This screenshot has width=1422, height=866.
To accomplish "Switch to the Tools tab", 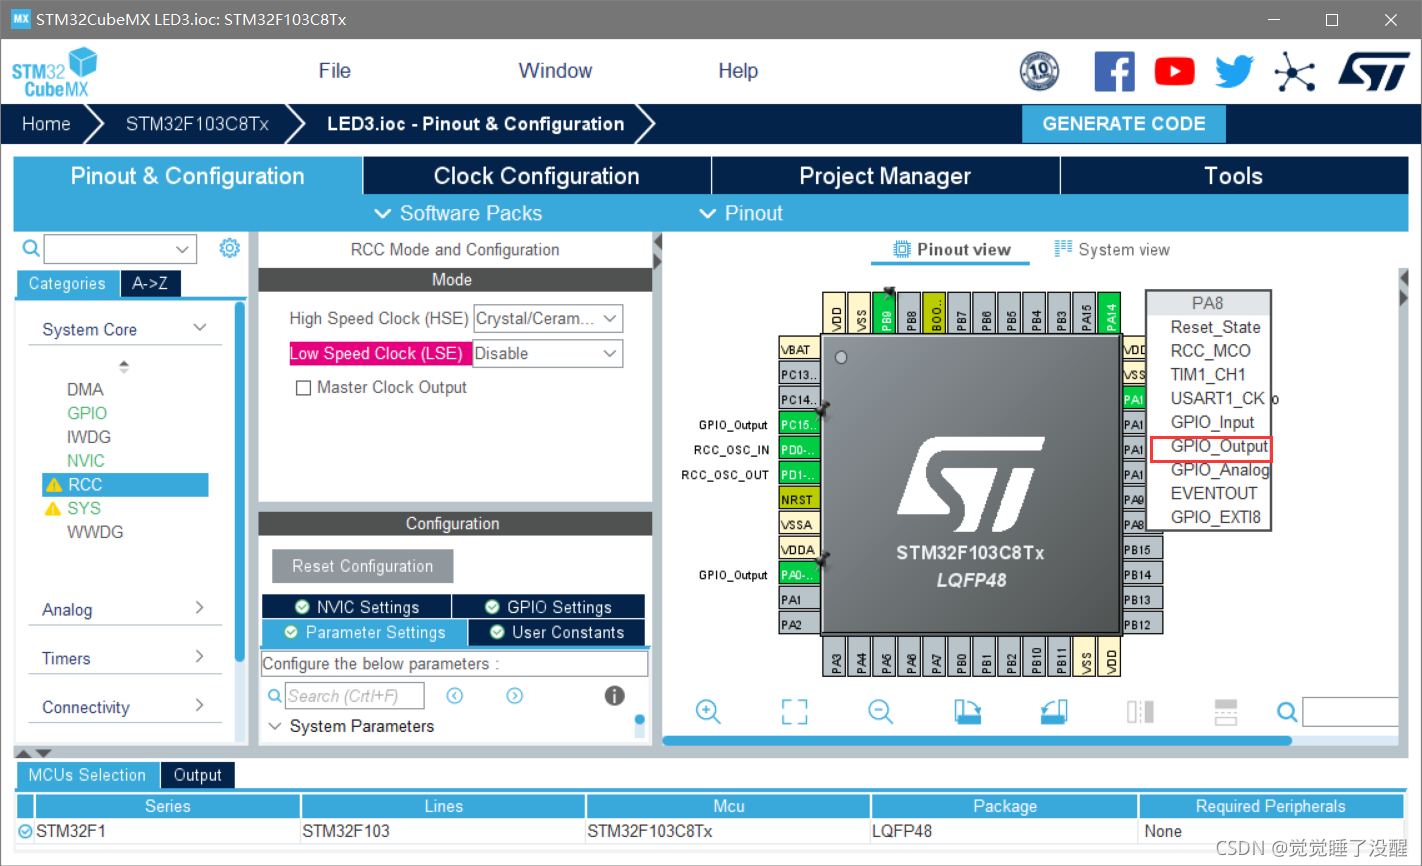I will coord(1234,176).
